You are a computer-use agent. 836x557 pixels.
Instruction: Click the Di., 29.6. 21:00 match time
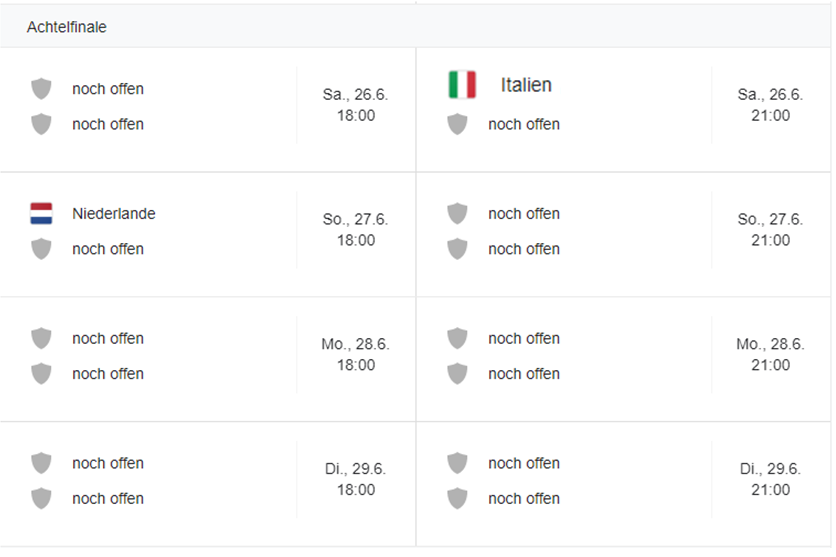click(x=770, y=480)
